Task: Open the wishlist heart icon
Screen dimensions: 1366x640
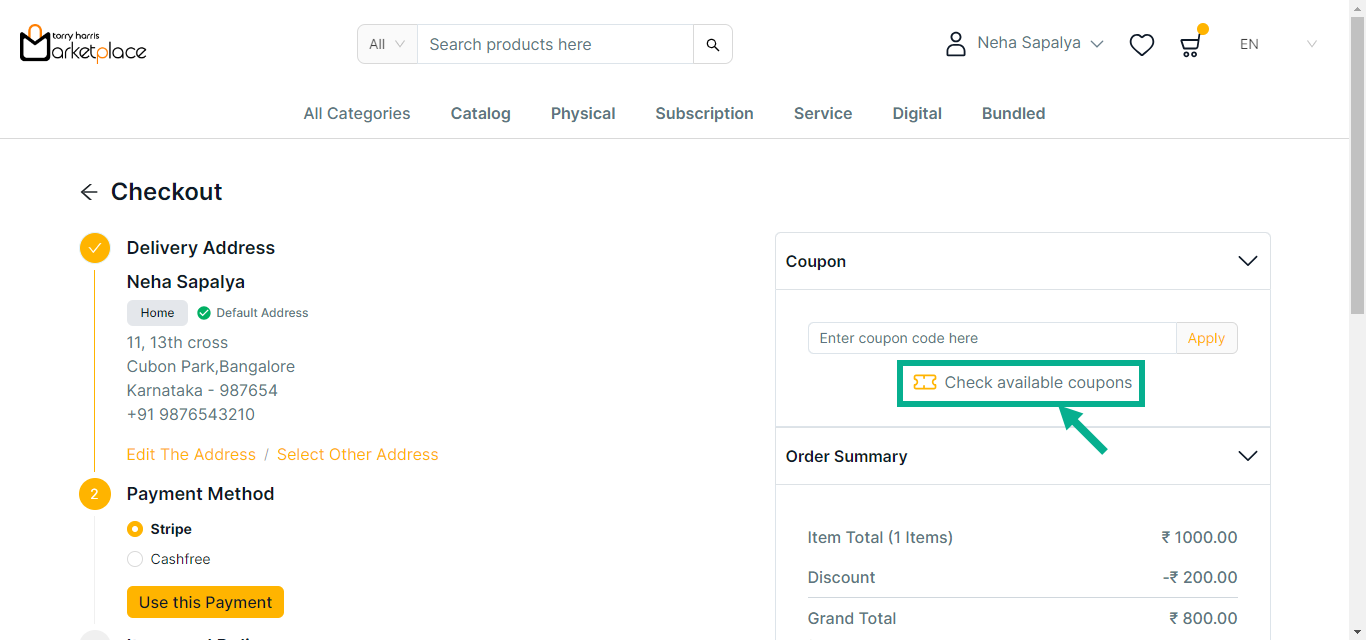Action: [1141, 44]
